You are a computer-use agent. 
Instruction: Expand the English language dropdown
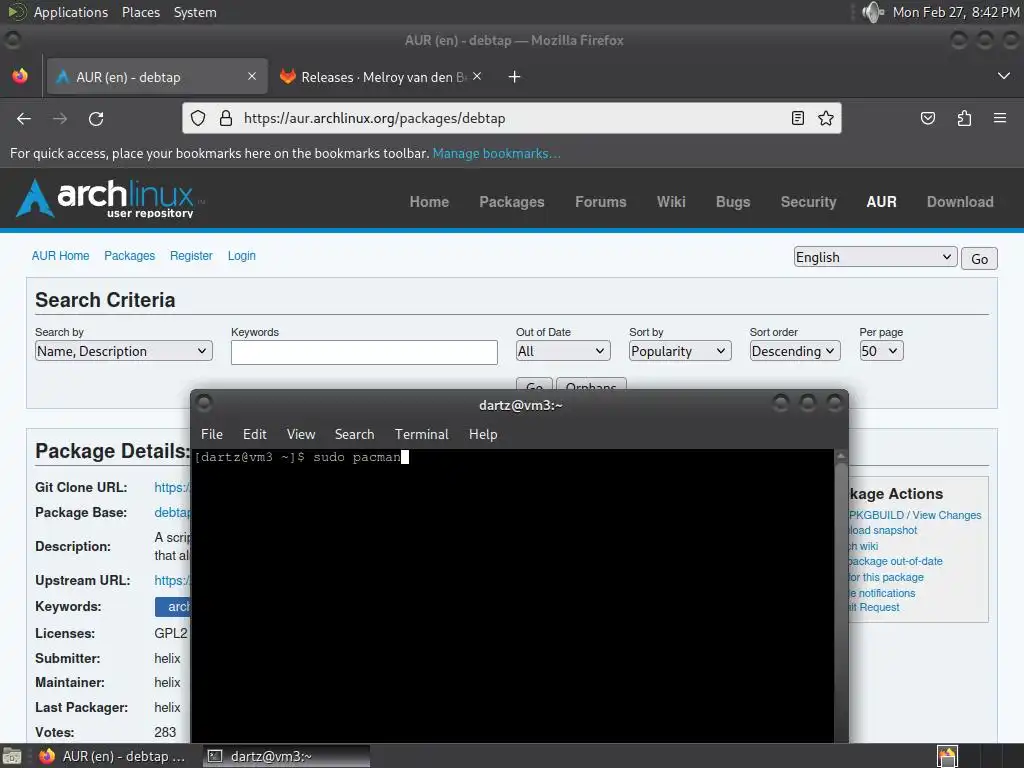tap(875, 257)
